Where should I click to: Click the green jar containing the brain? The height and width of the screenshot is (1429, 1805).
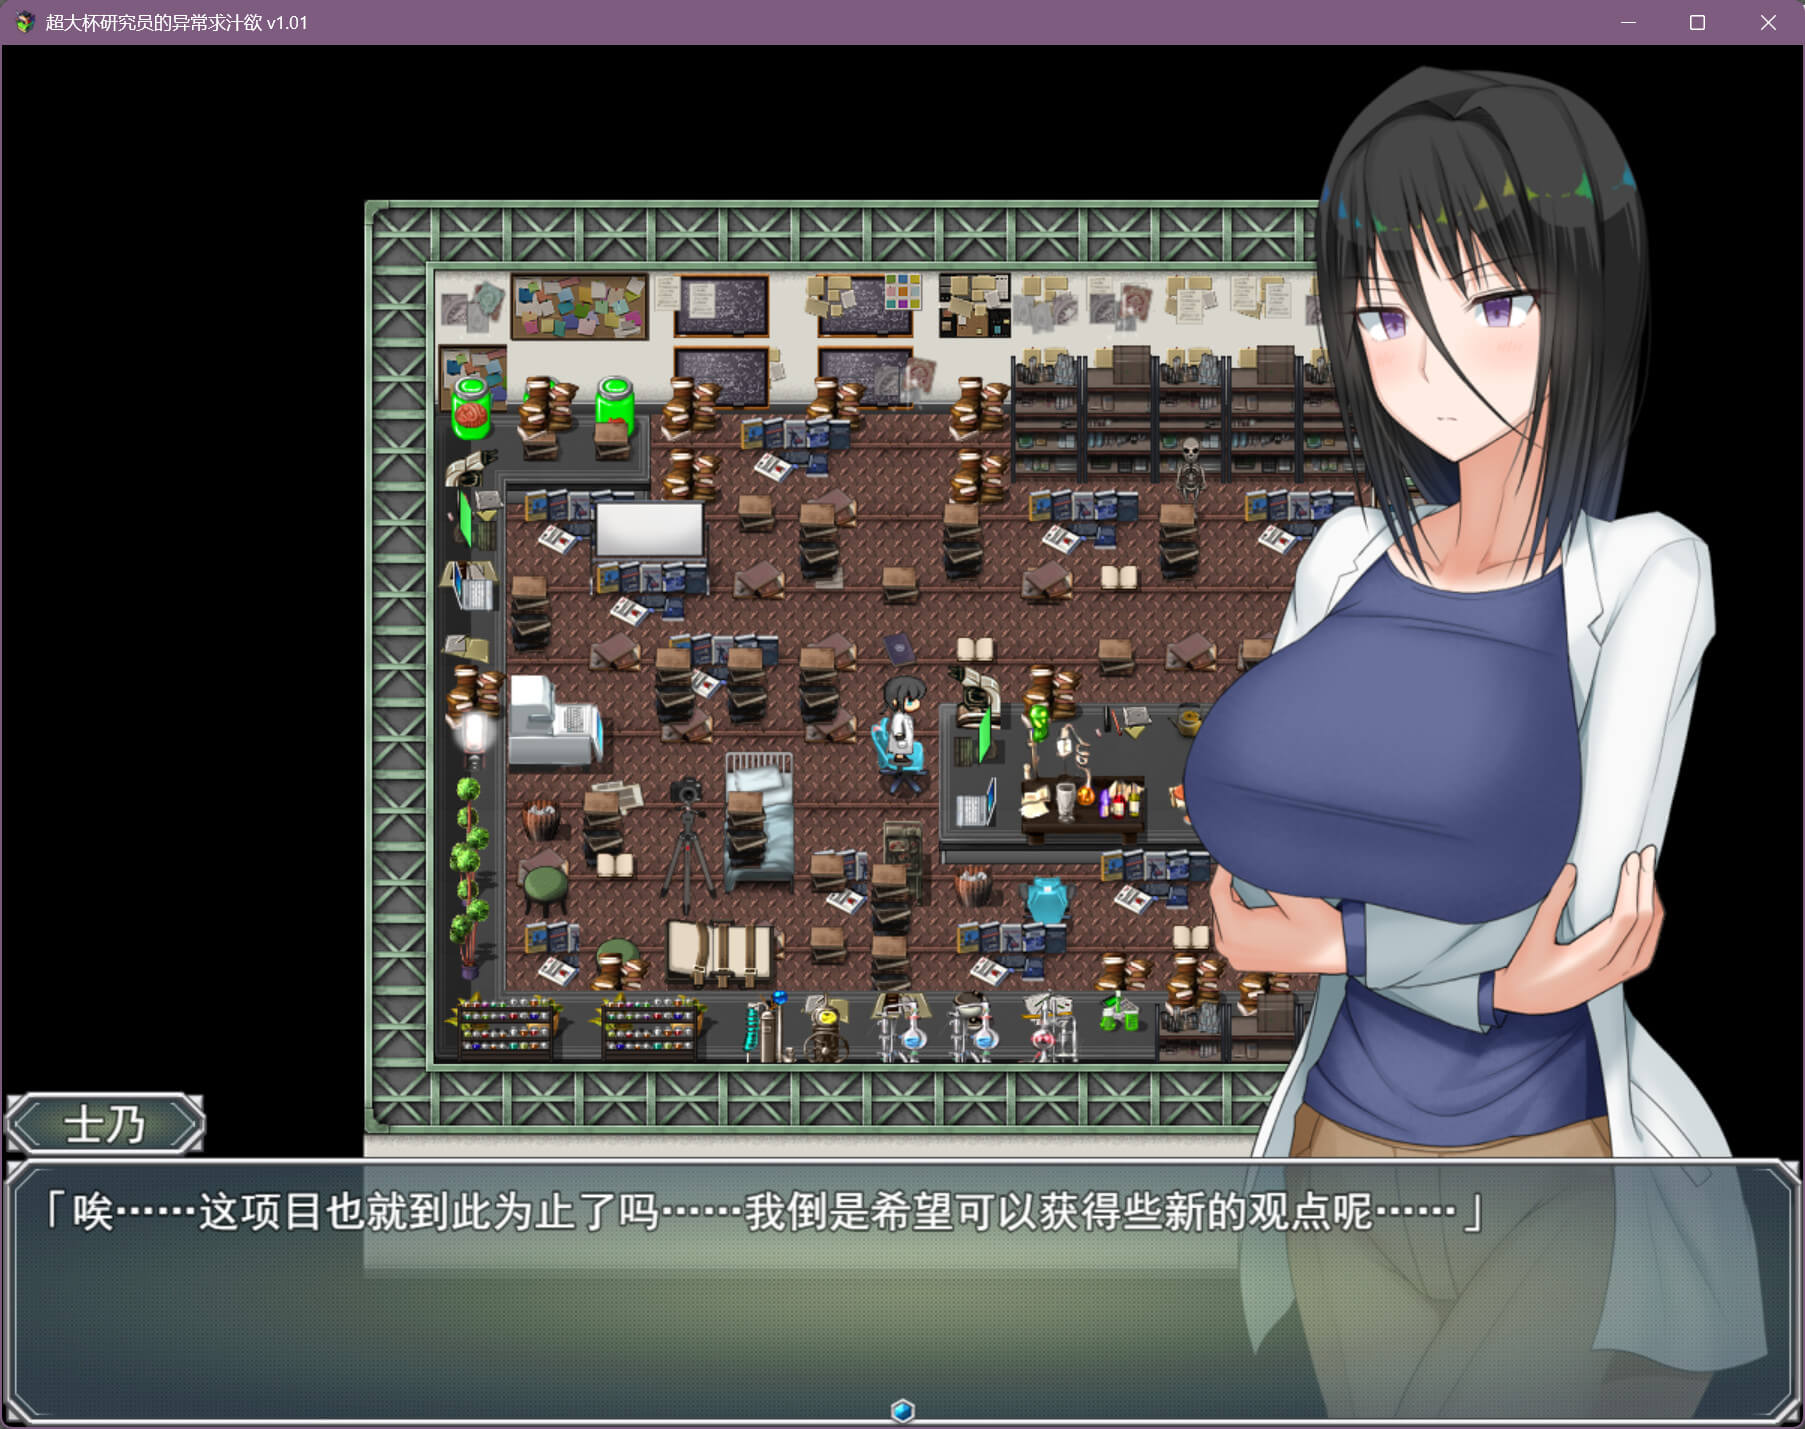[470, 408]
